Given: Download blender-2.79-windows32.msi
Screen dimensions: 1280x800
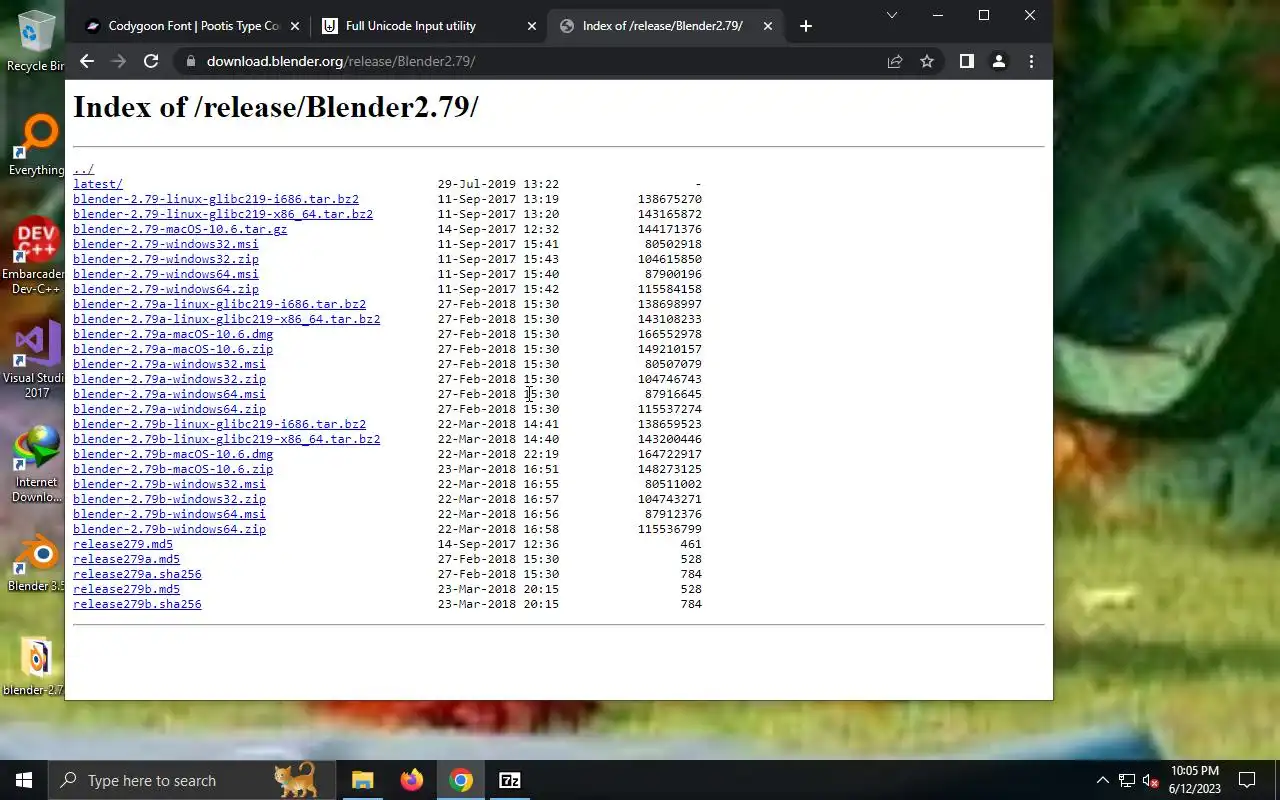Looking at the screenshot, I should coord(166,244).
